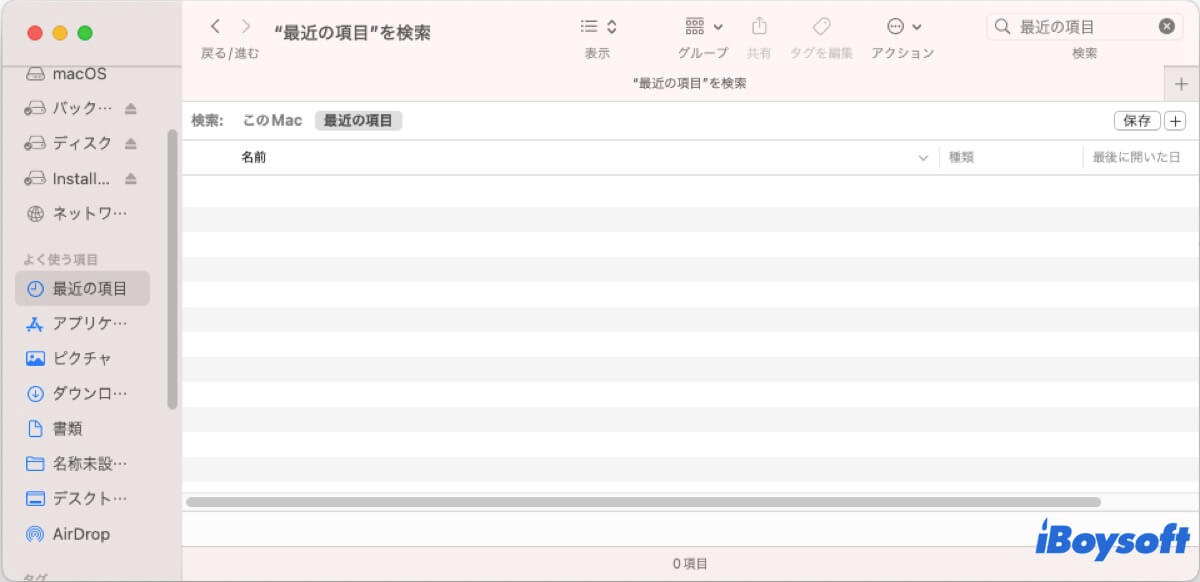Eject the バック… volume in the sidebar
The height and width of the screenshot is (582, 1200).
(131, 109)
